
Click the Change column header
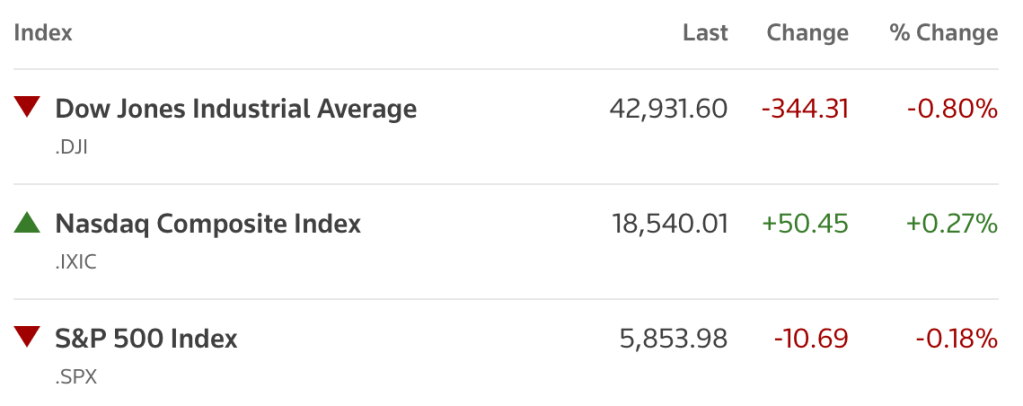coord(807,33)
